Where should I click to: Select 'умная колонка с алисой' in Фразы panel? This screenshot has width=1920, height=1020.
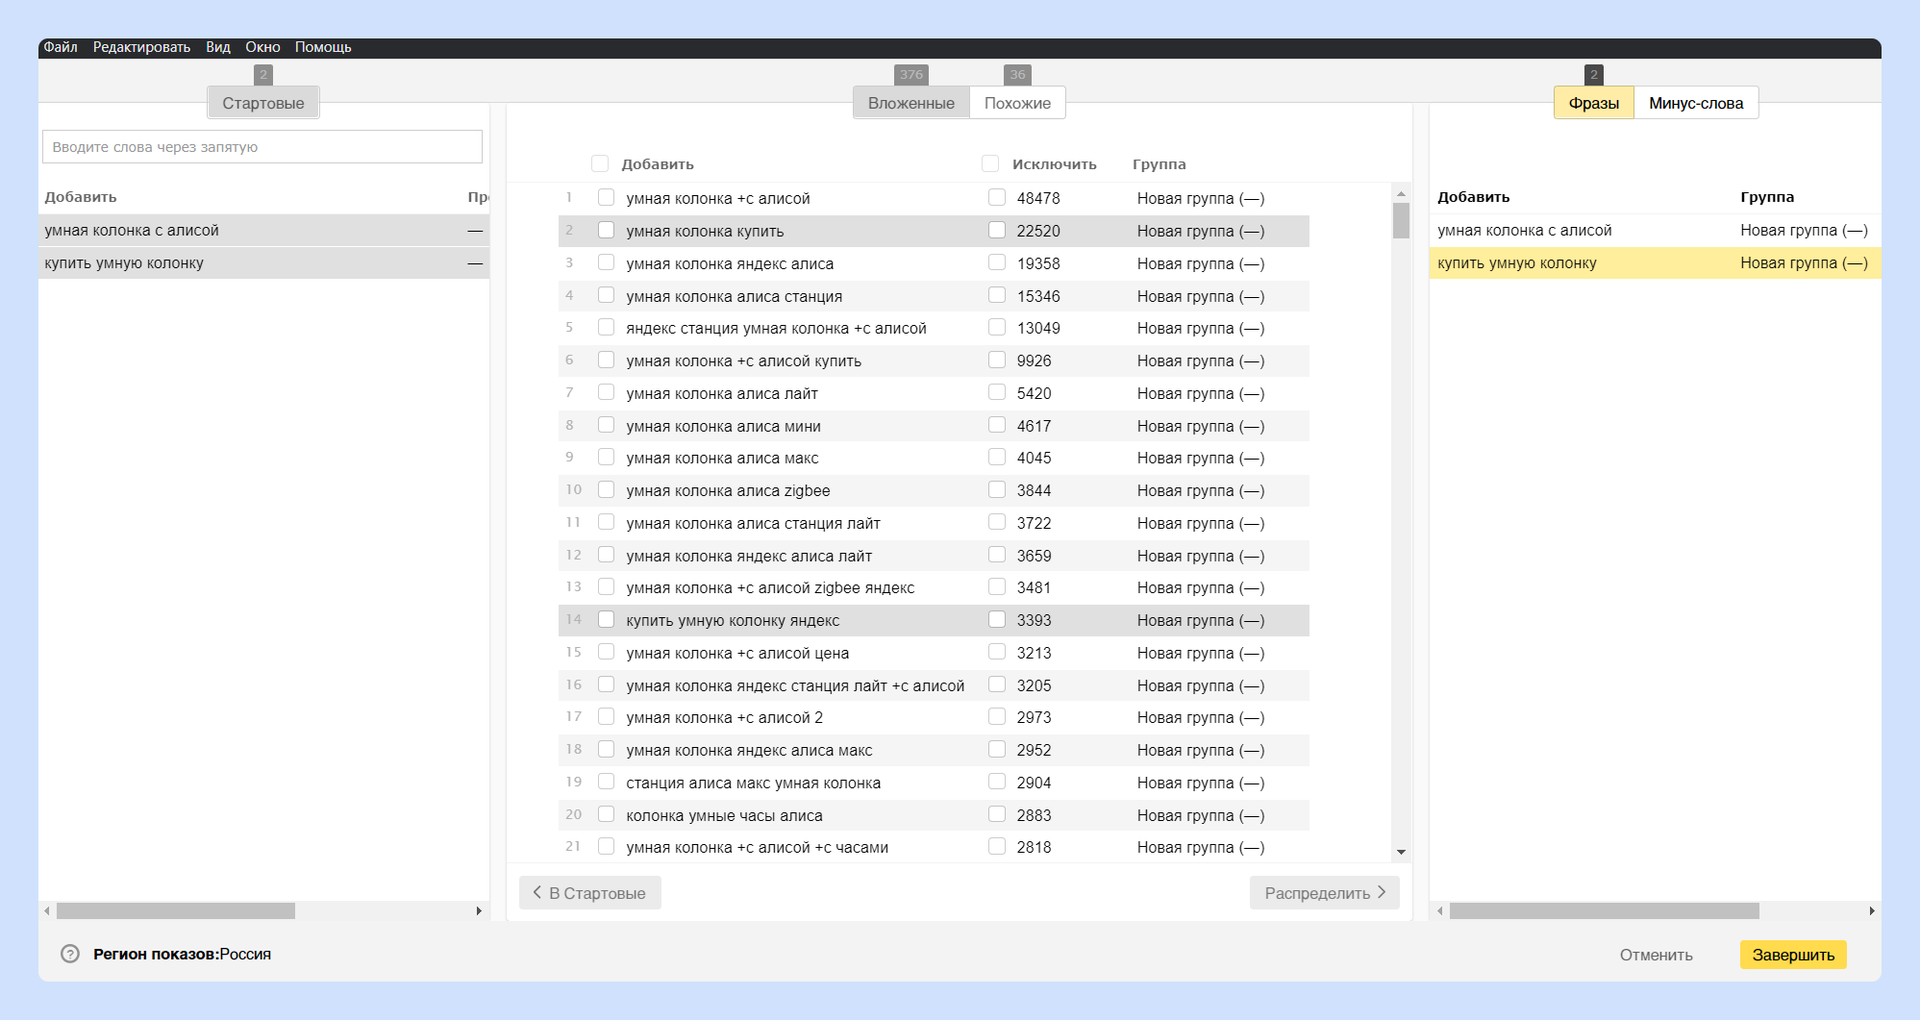[1655, 230]
